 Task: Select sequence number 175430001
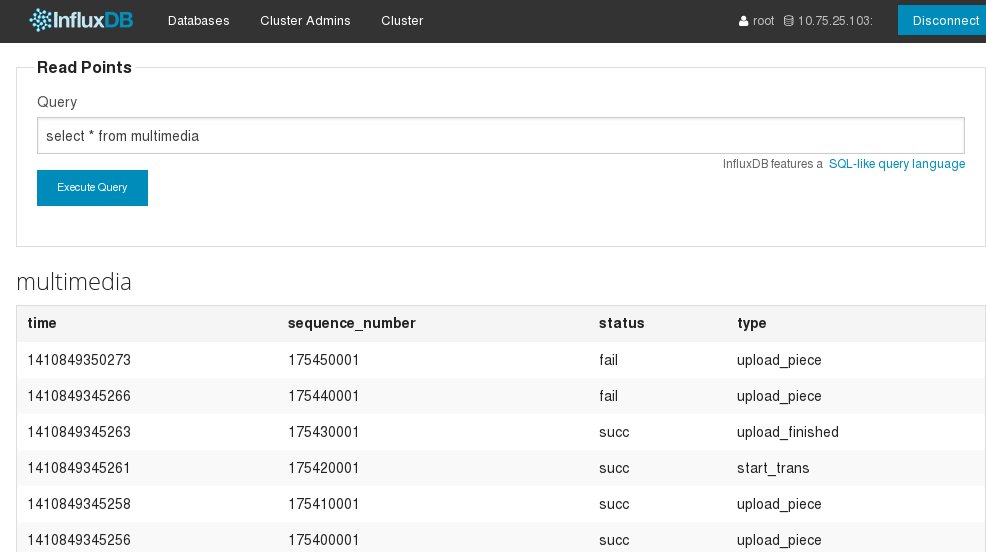(x=324, y=432)
